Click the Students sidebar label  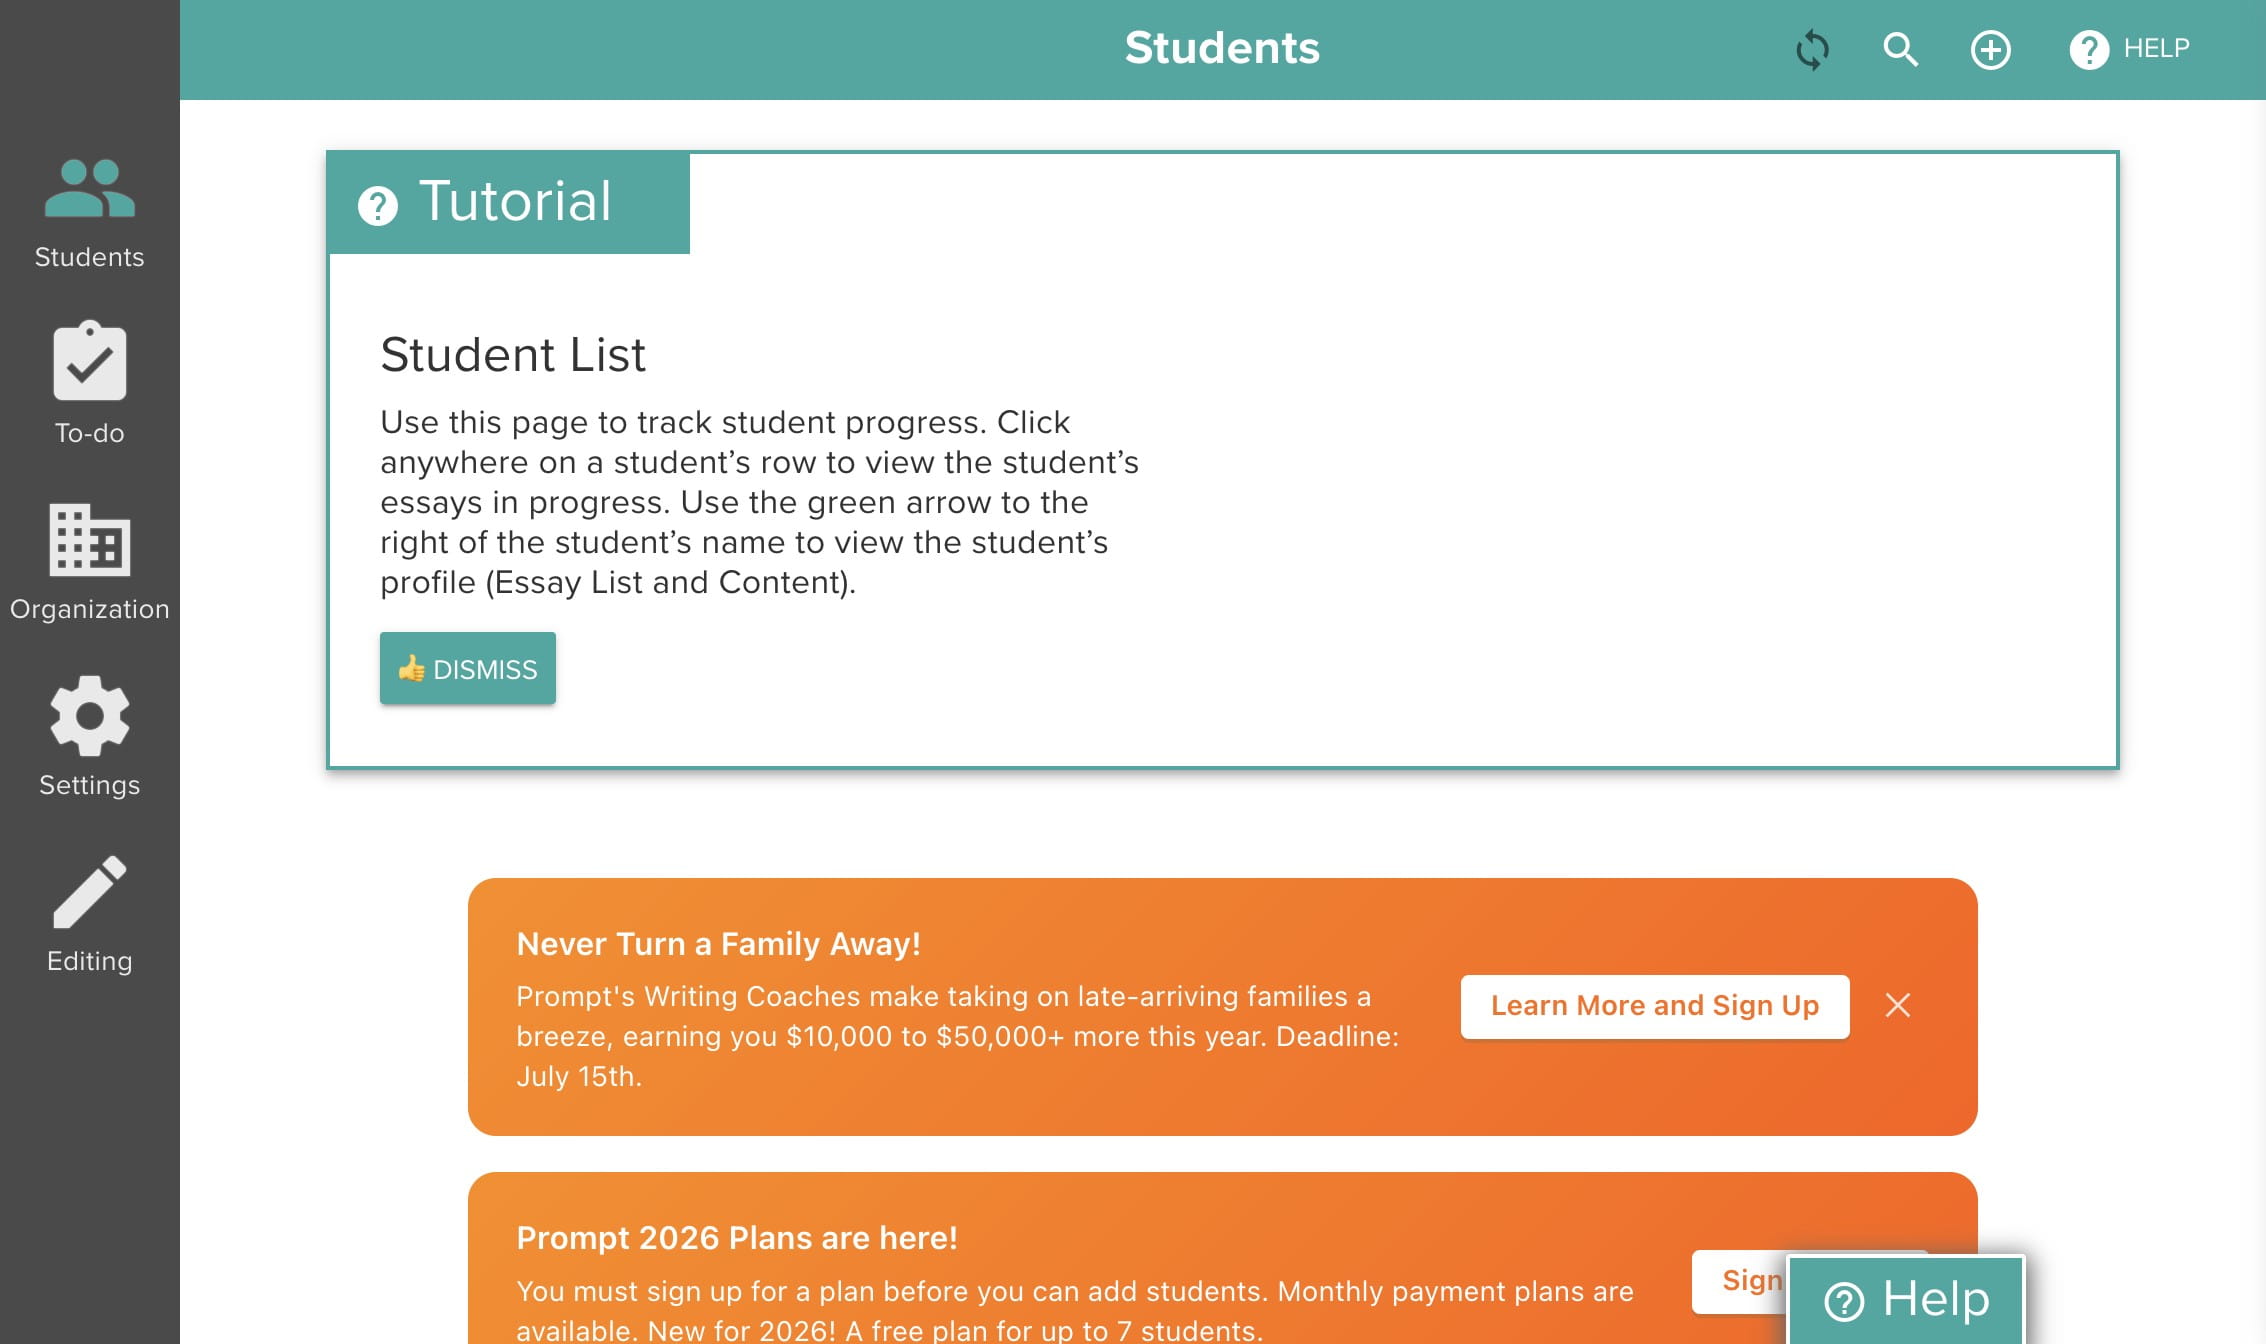(89, 257)
